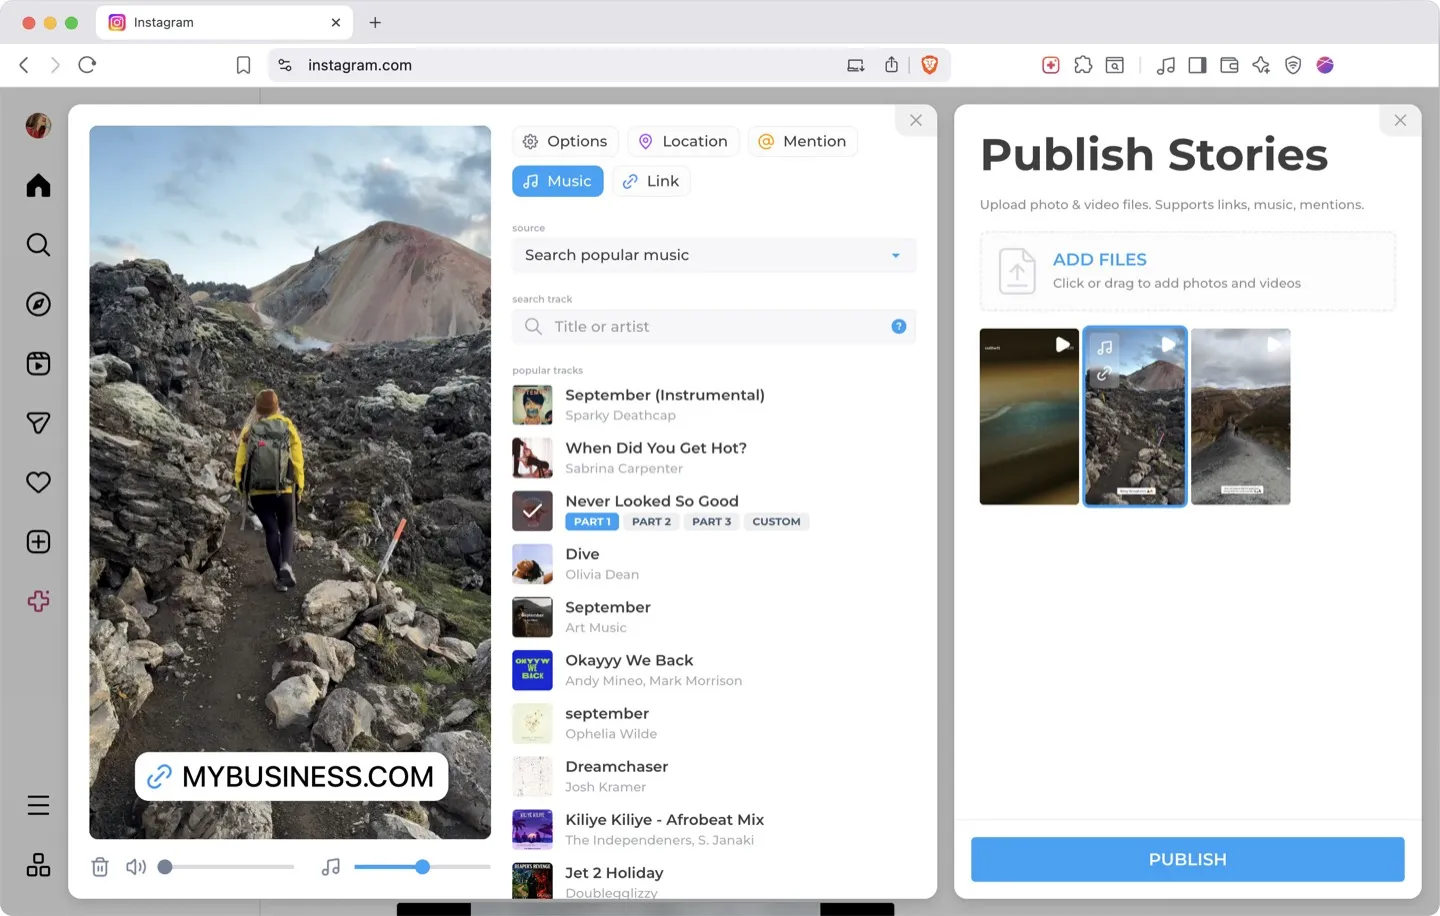Open the Explore compass icon
This screenshot has width=1440, height=916.
click(37, 304)
